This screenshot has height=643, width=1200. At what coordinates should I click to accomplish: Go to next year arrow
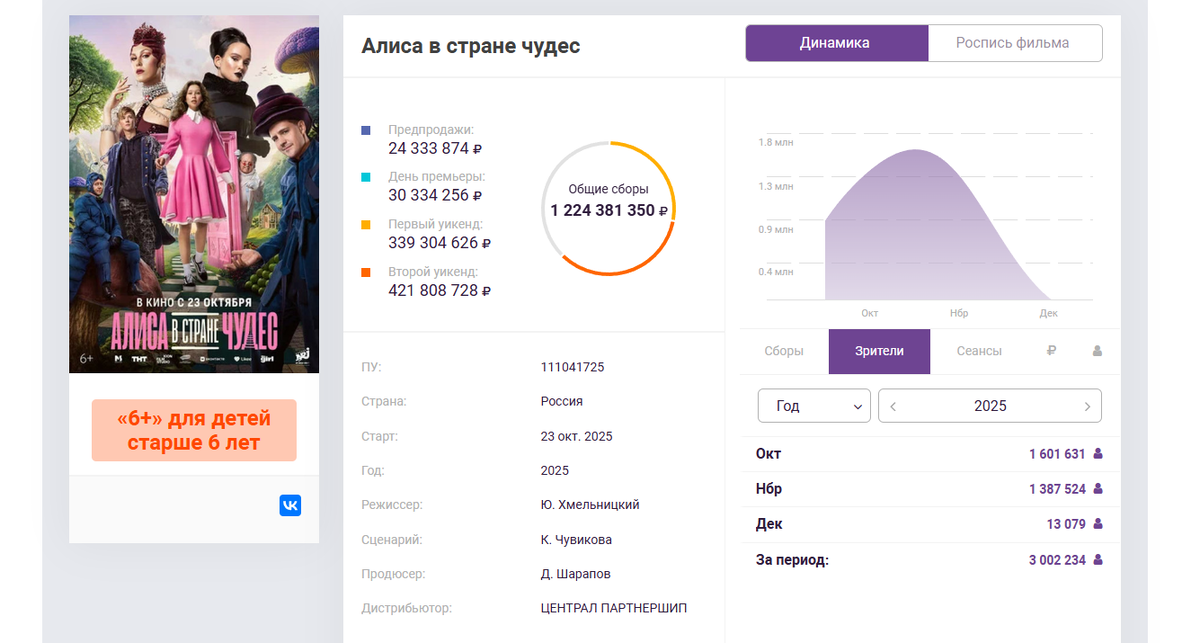(1087, 406)
